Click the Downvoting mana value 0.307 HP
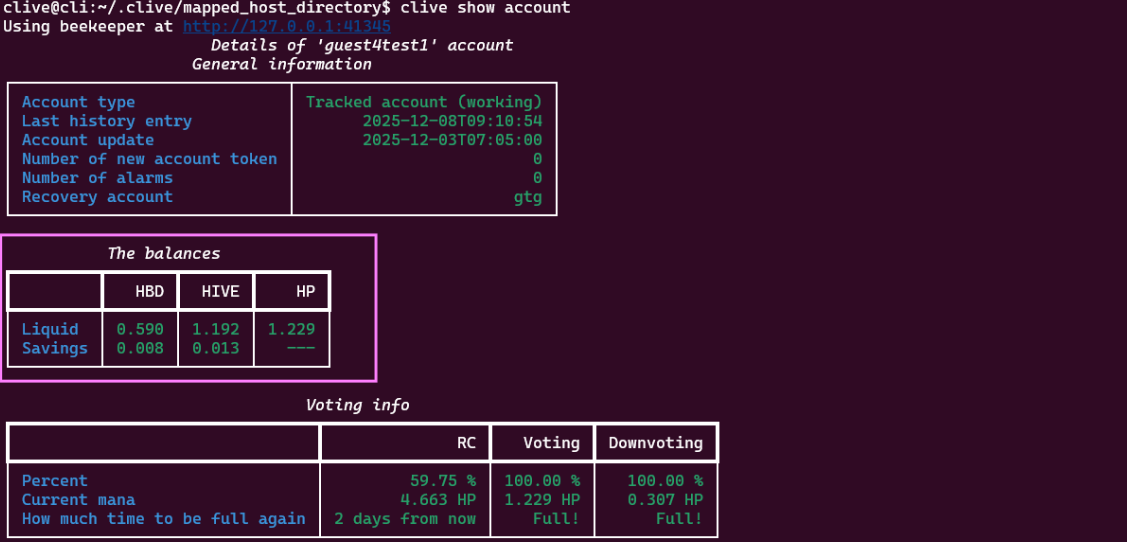1127x542 pixels. [665, 500]
